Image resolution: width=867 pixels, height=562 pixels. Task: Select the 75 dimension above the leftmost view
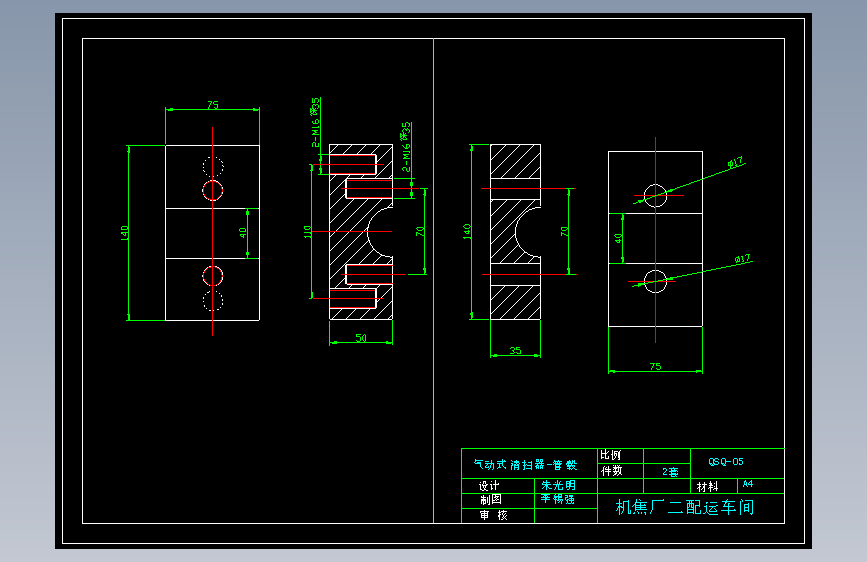pos(213,105)
